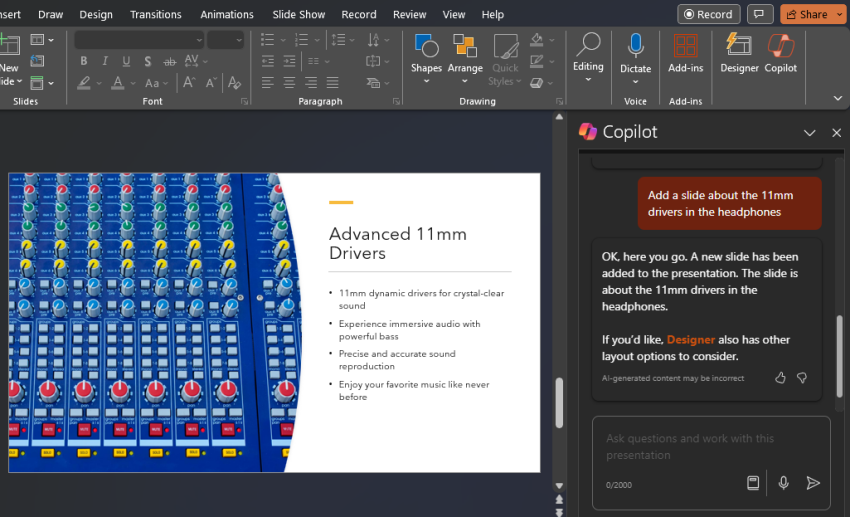Open Text Direction options
The width and height of the screenshot is (850, 517).
point(378,40)
